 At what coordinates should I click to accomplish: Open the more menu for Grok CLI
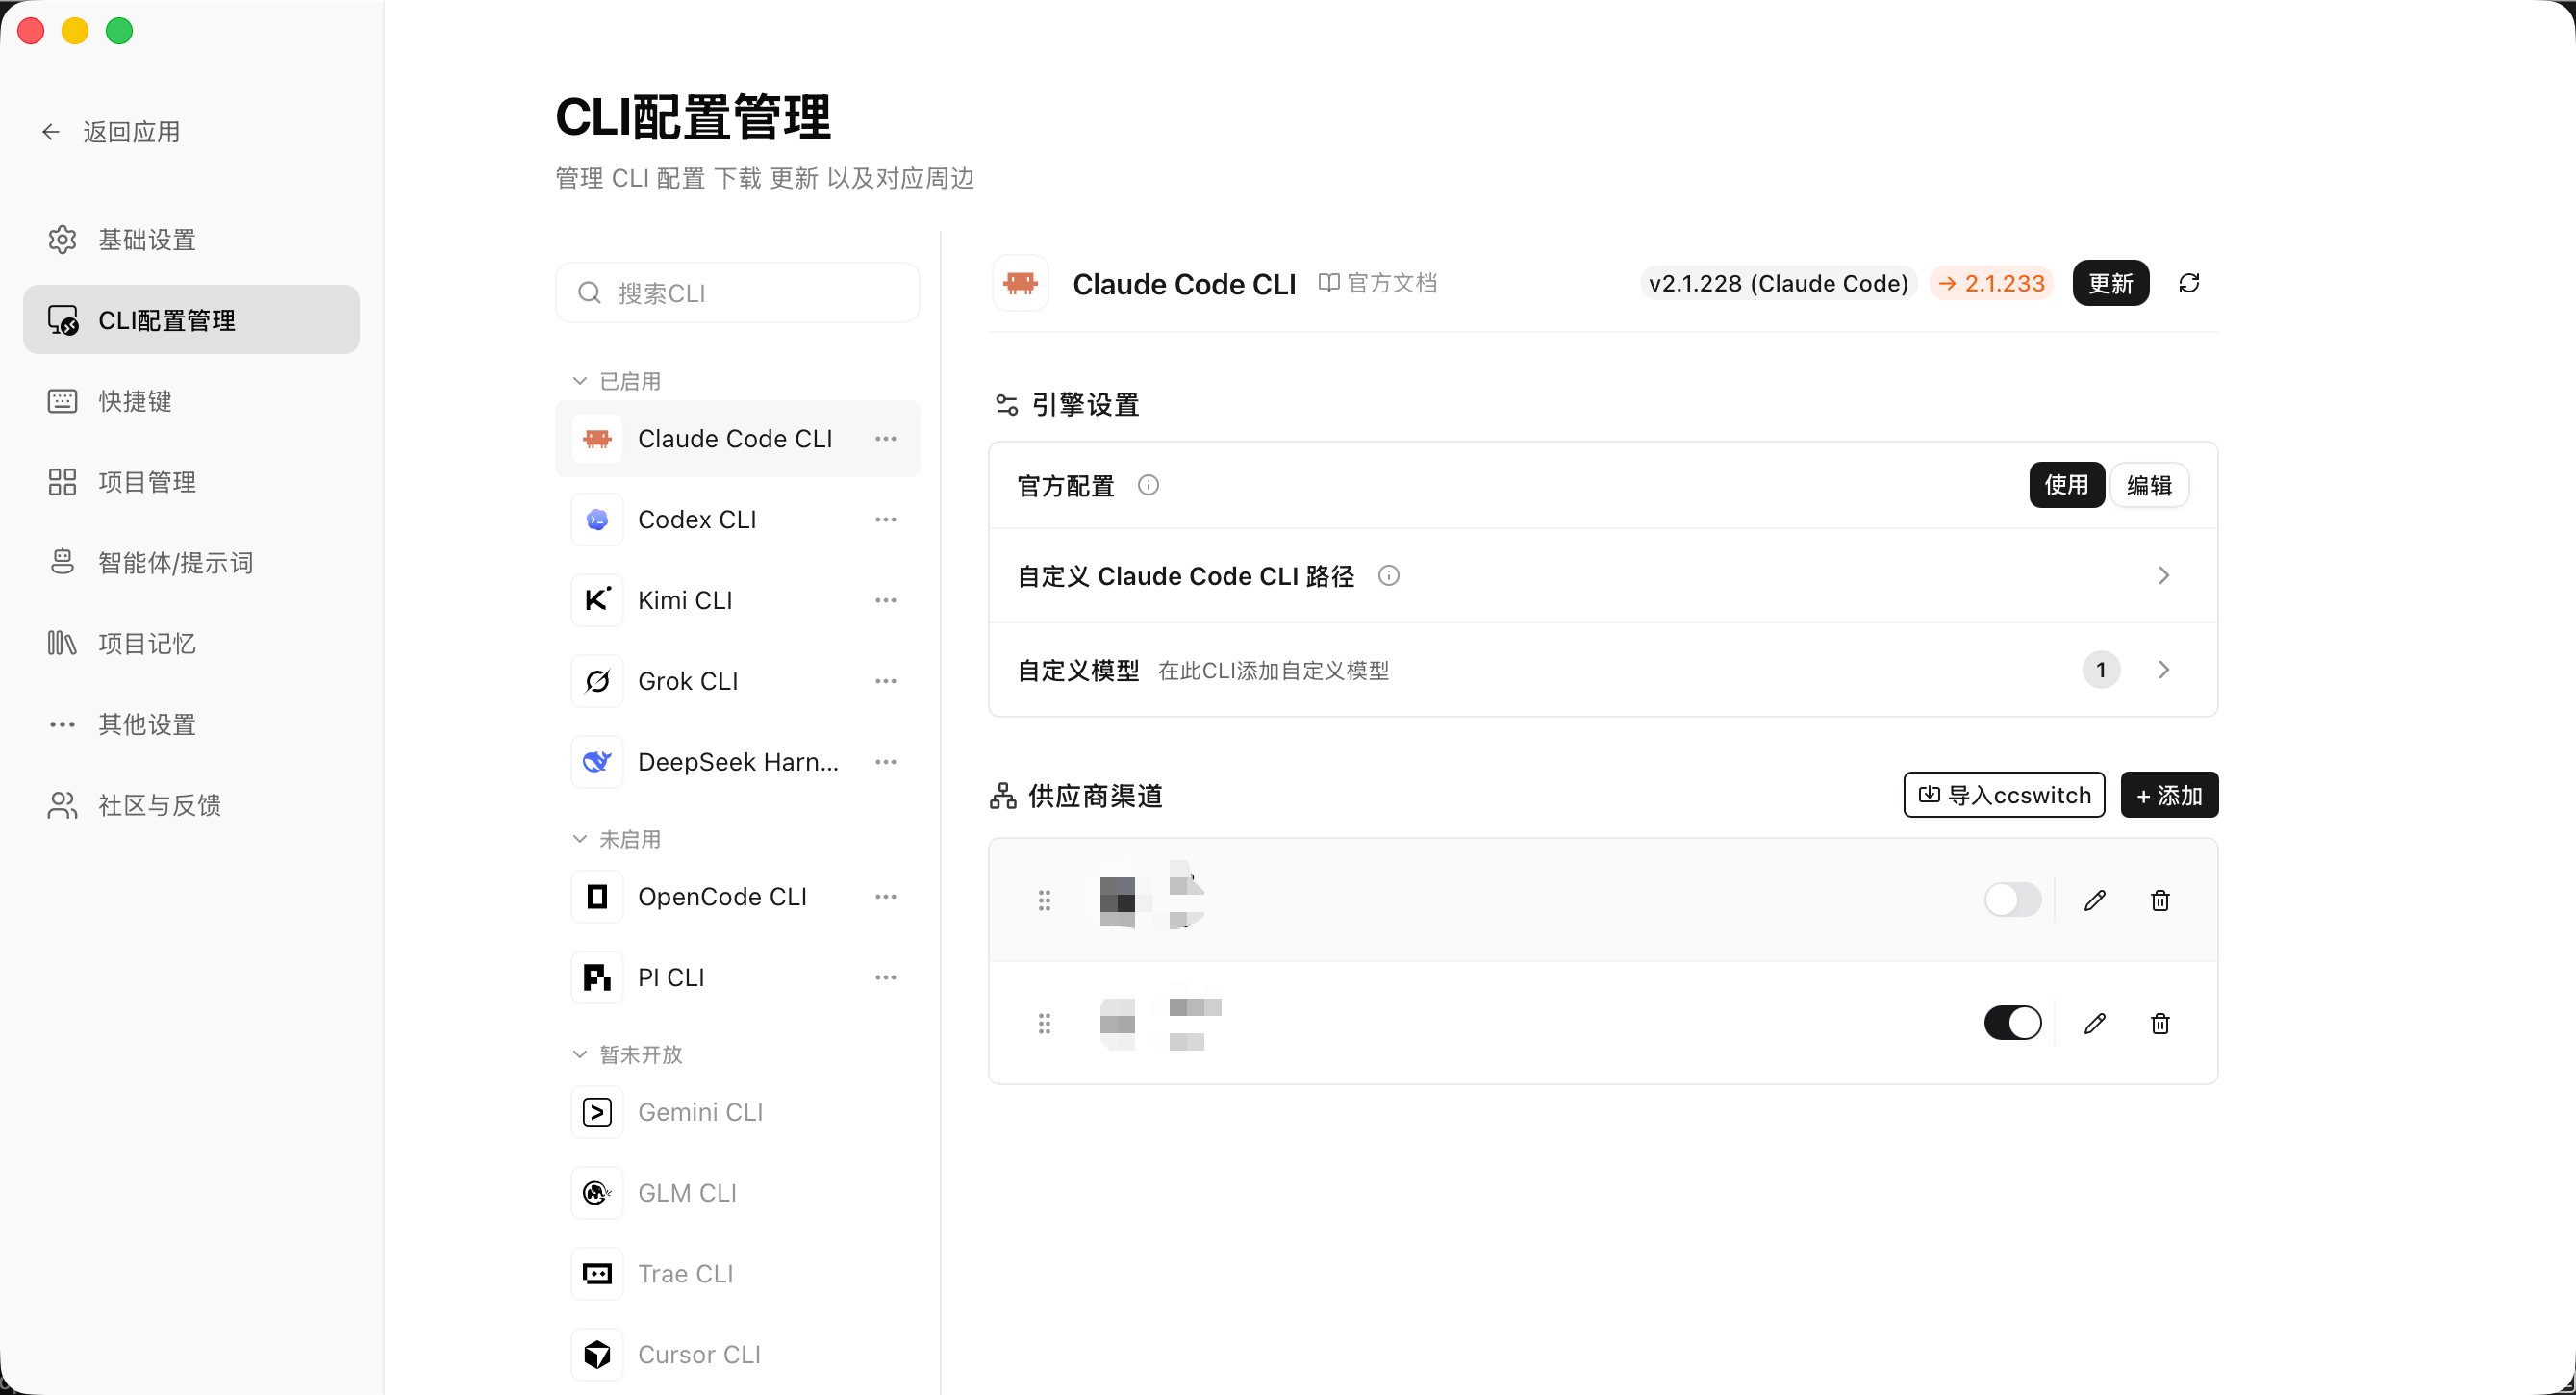(885, 681)
